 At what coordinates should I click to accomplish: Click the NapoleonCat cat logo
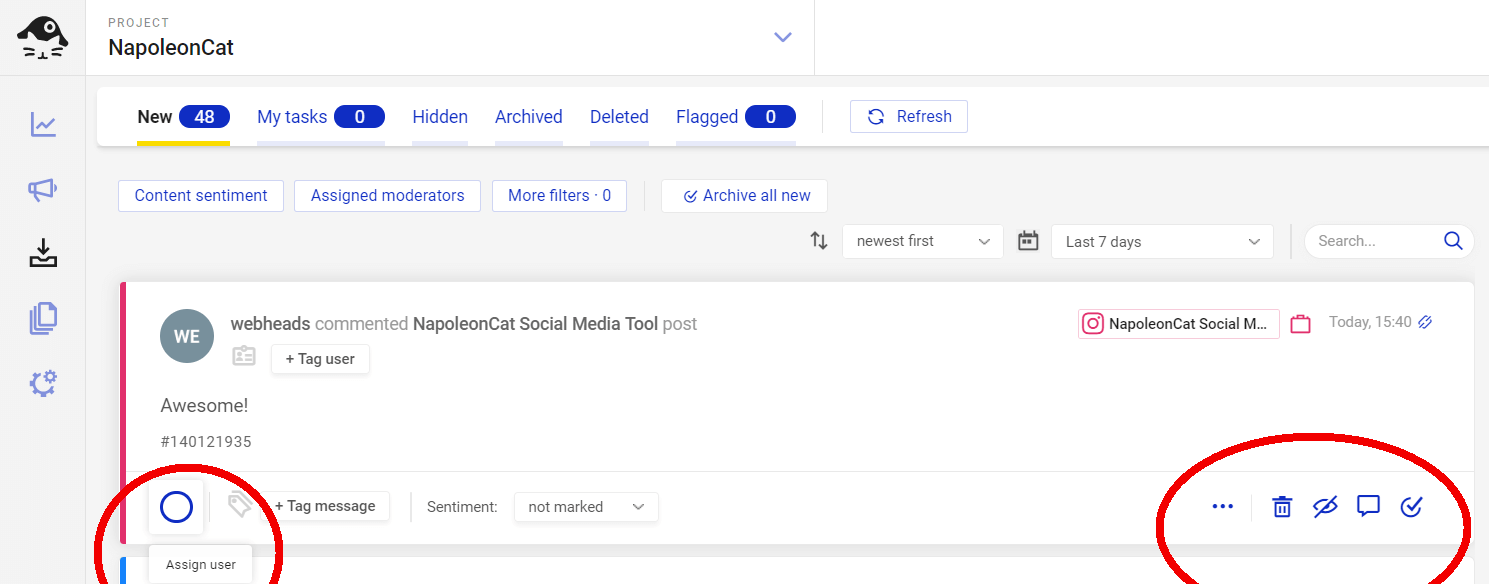(x=43, y=38)
